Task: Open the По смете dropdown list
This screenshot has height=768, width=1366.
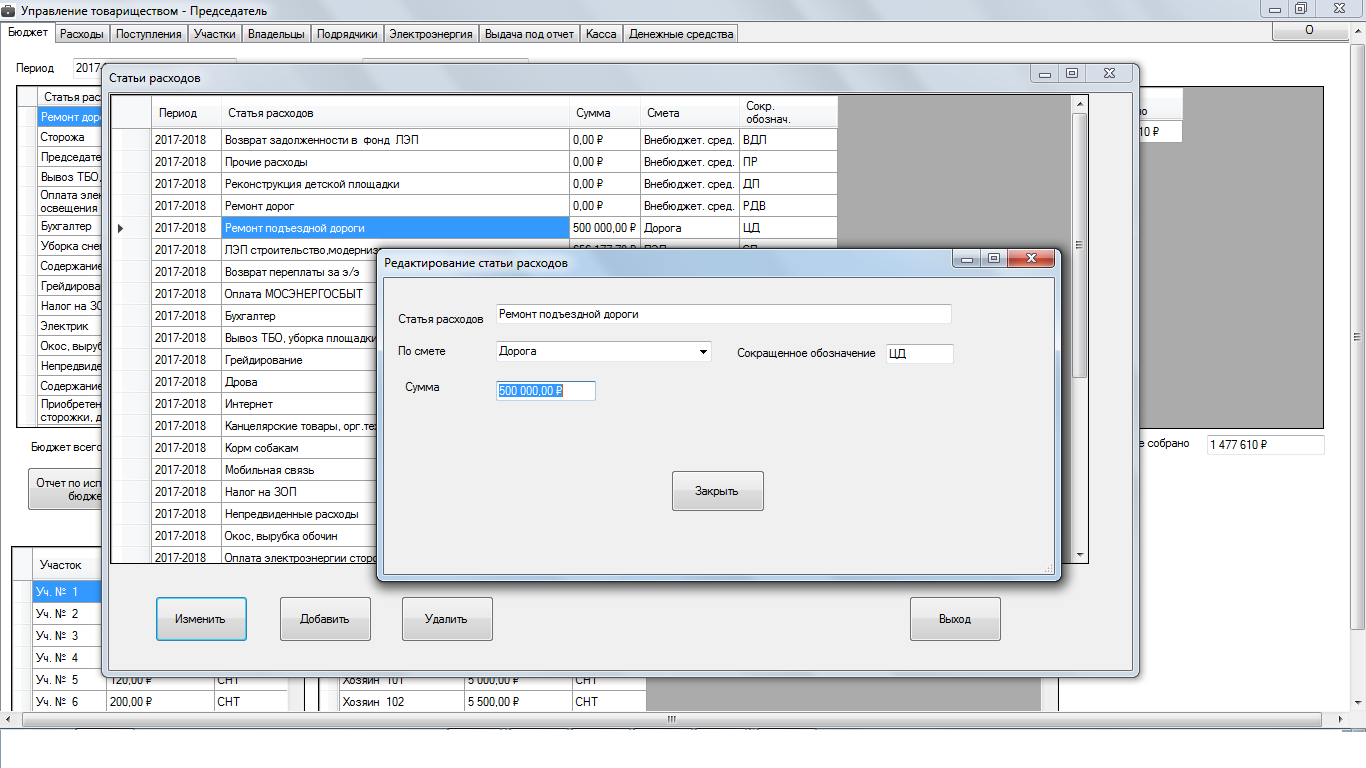Action: 703,352
